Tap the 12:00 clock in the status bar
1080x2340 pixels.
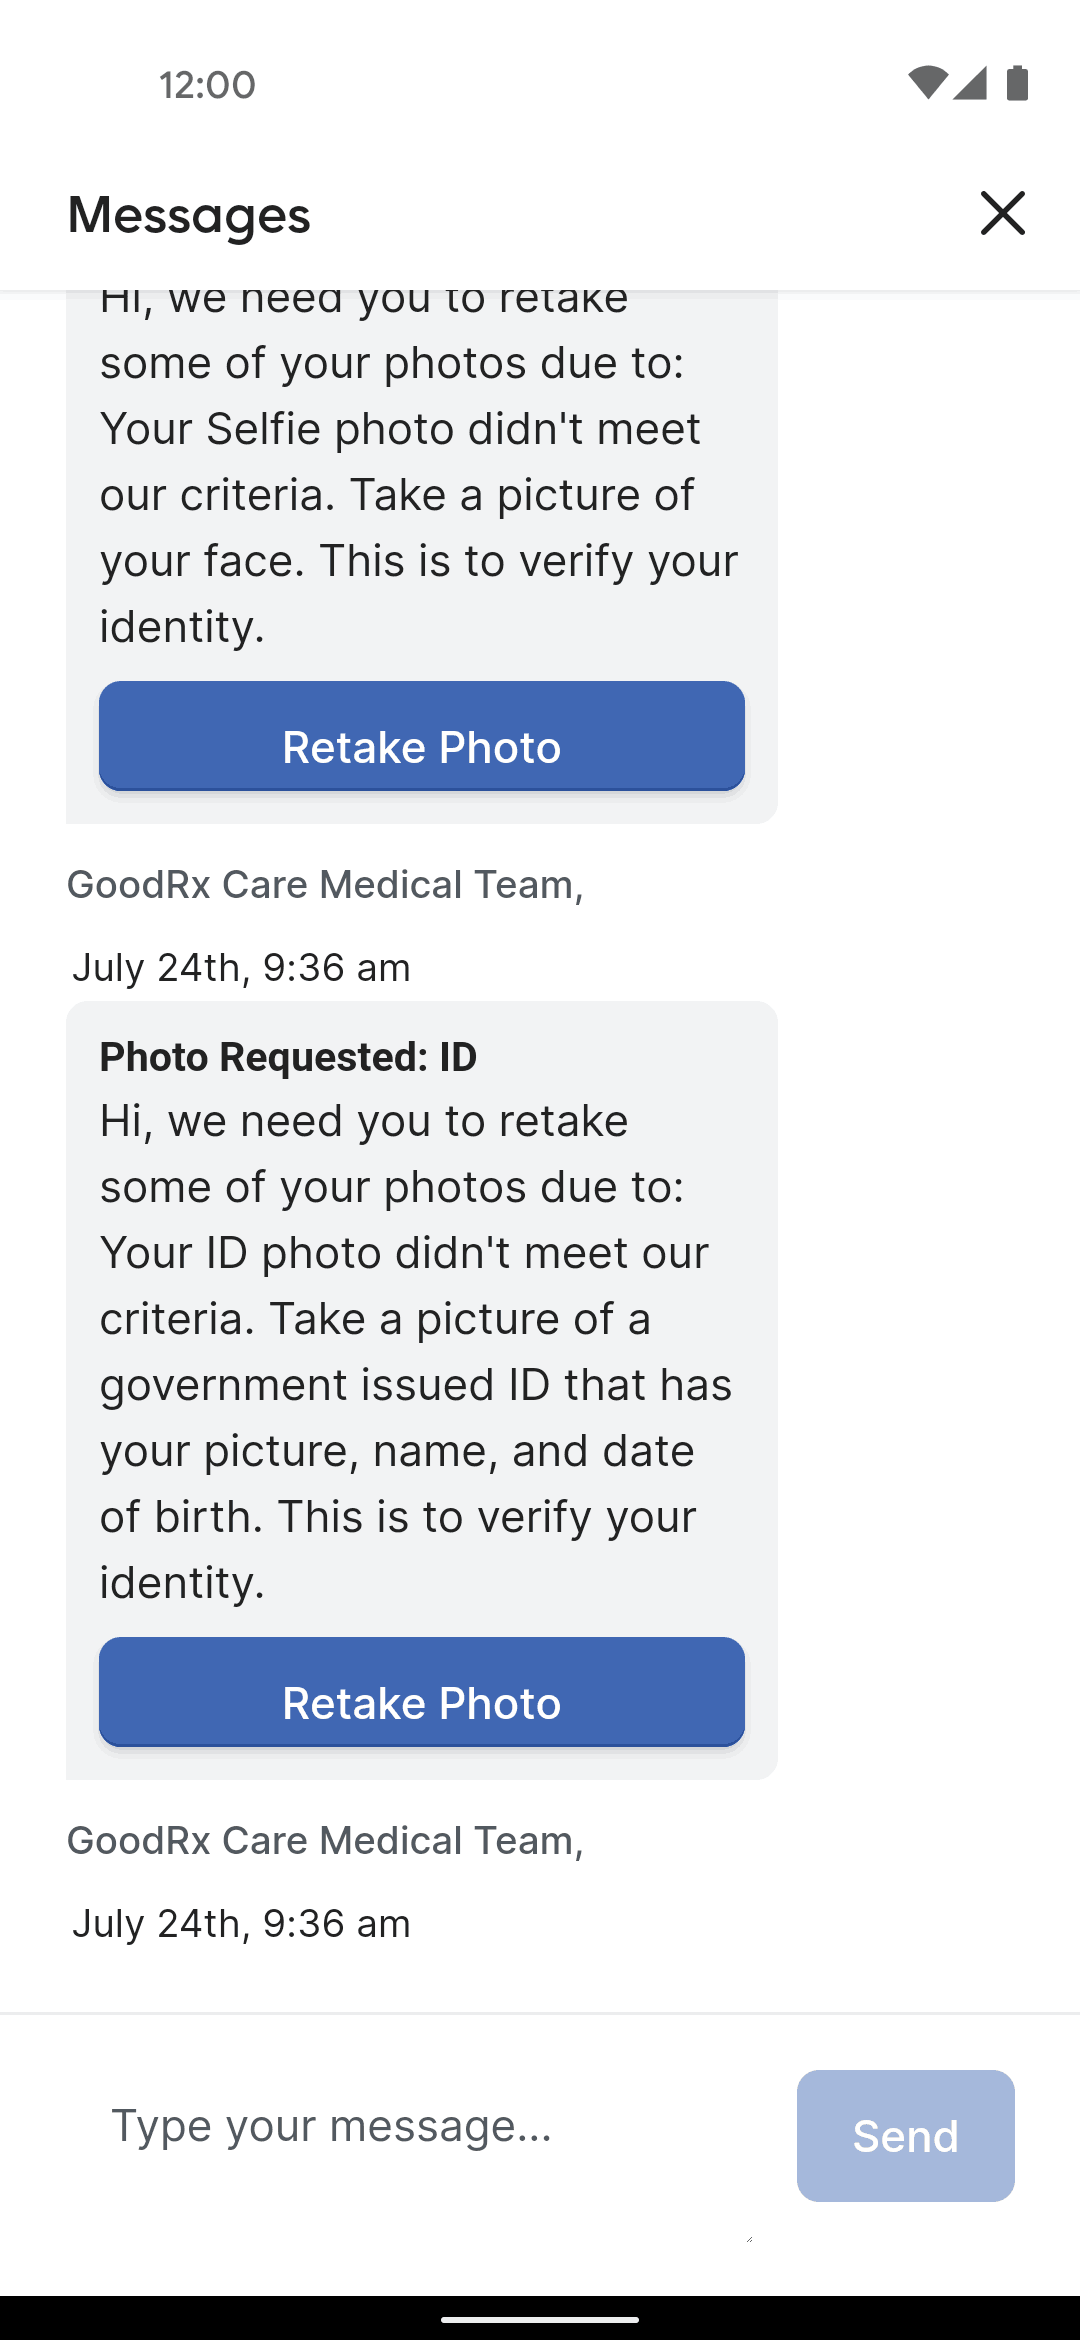coord(207,85)
